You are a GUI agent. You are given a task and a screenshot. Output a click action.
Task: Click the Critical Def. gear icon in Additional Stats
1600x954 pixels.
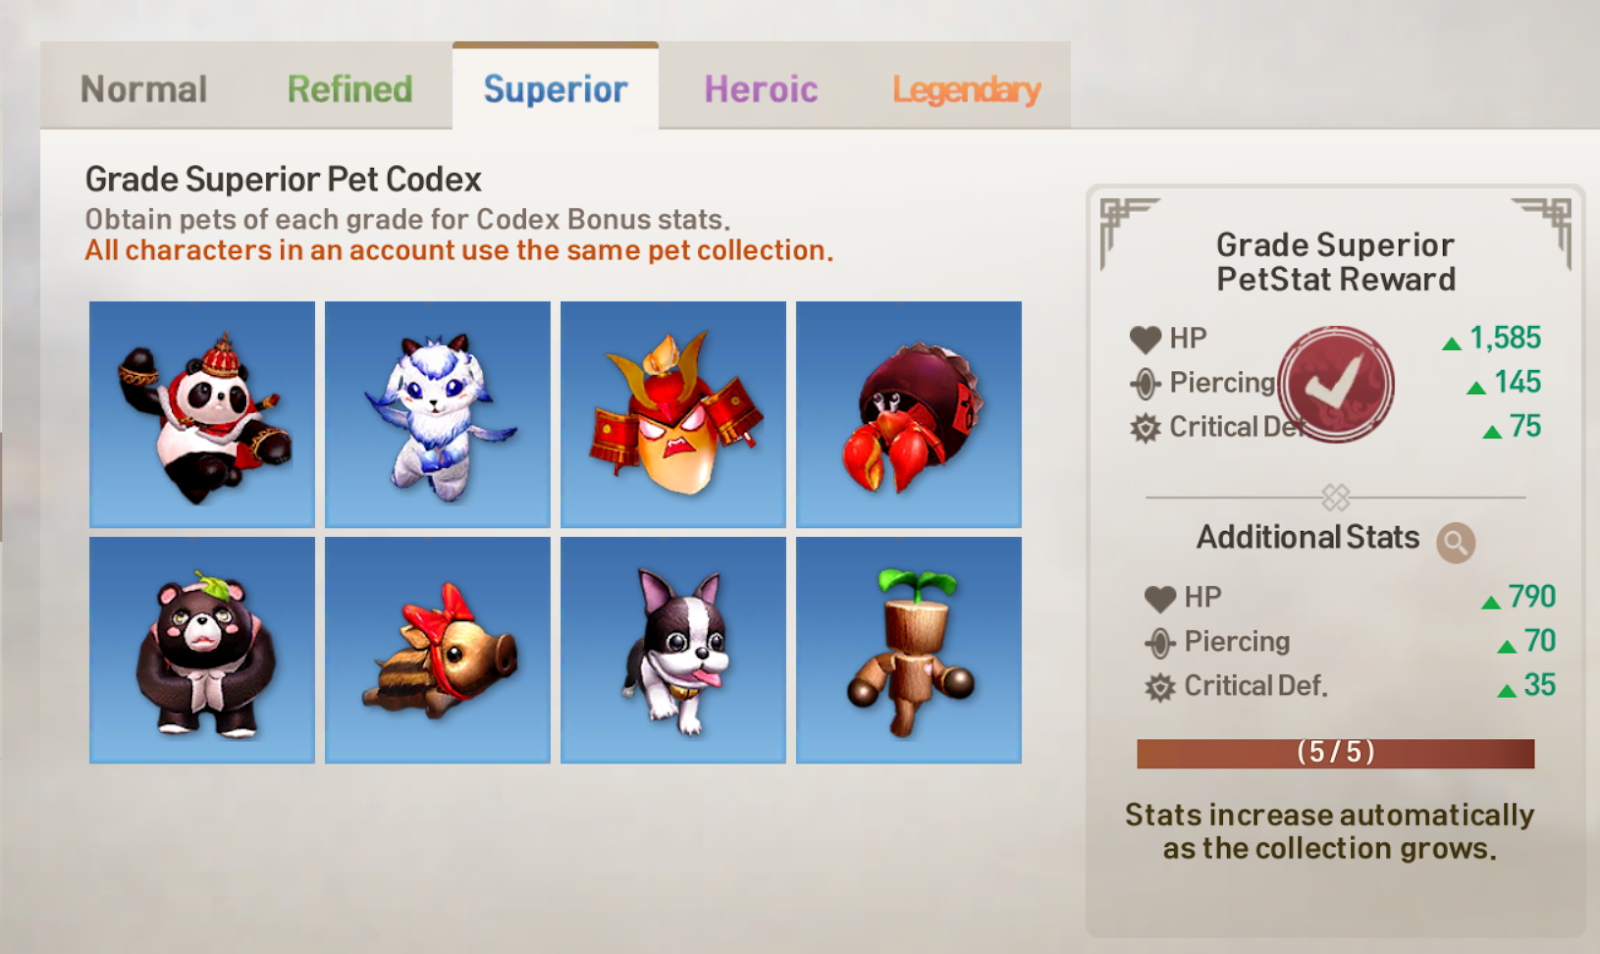(x=1159, y=687)
